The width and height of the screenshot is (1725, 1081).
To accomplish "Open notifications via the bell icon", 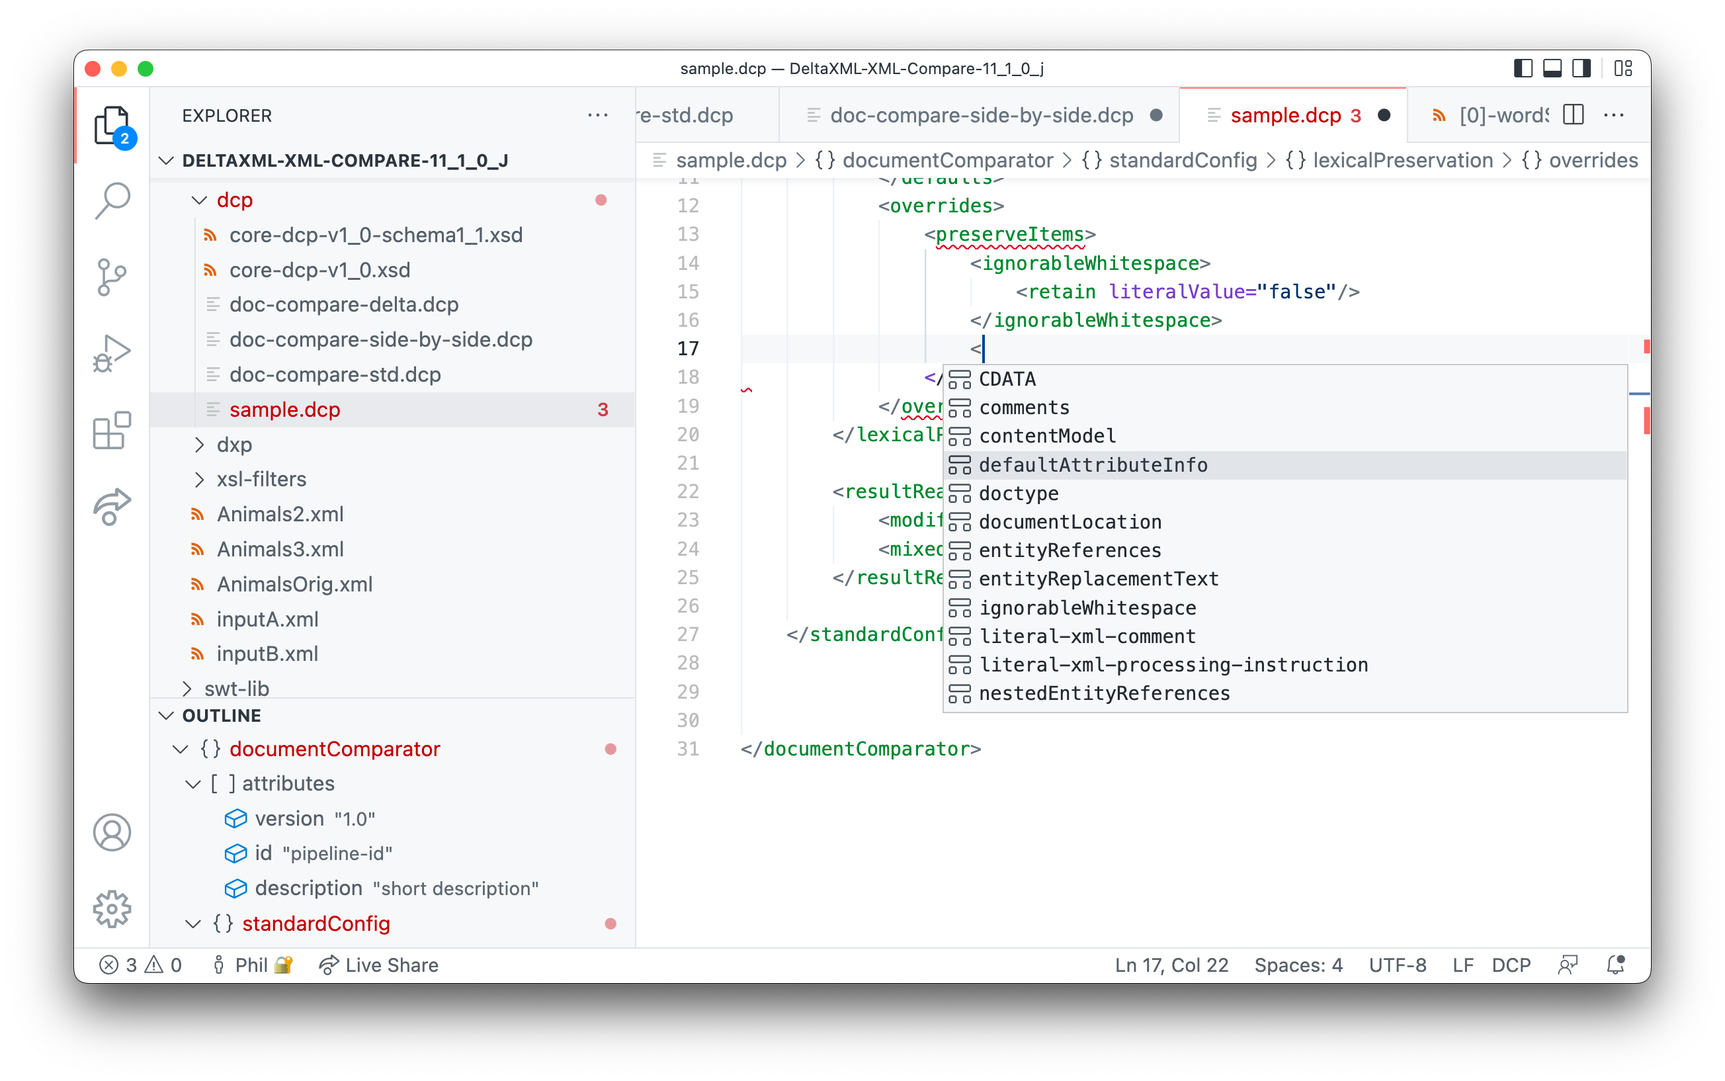I will coord(1616,964).
